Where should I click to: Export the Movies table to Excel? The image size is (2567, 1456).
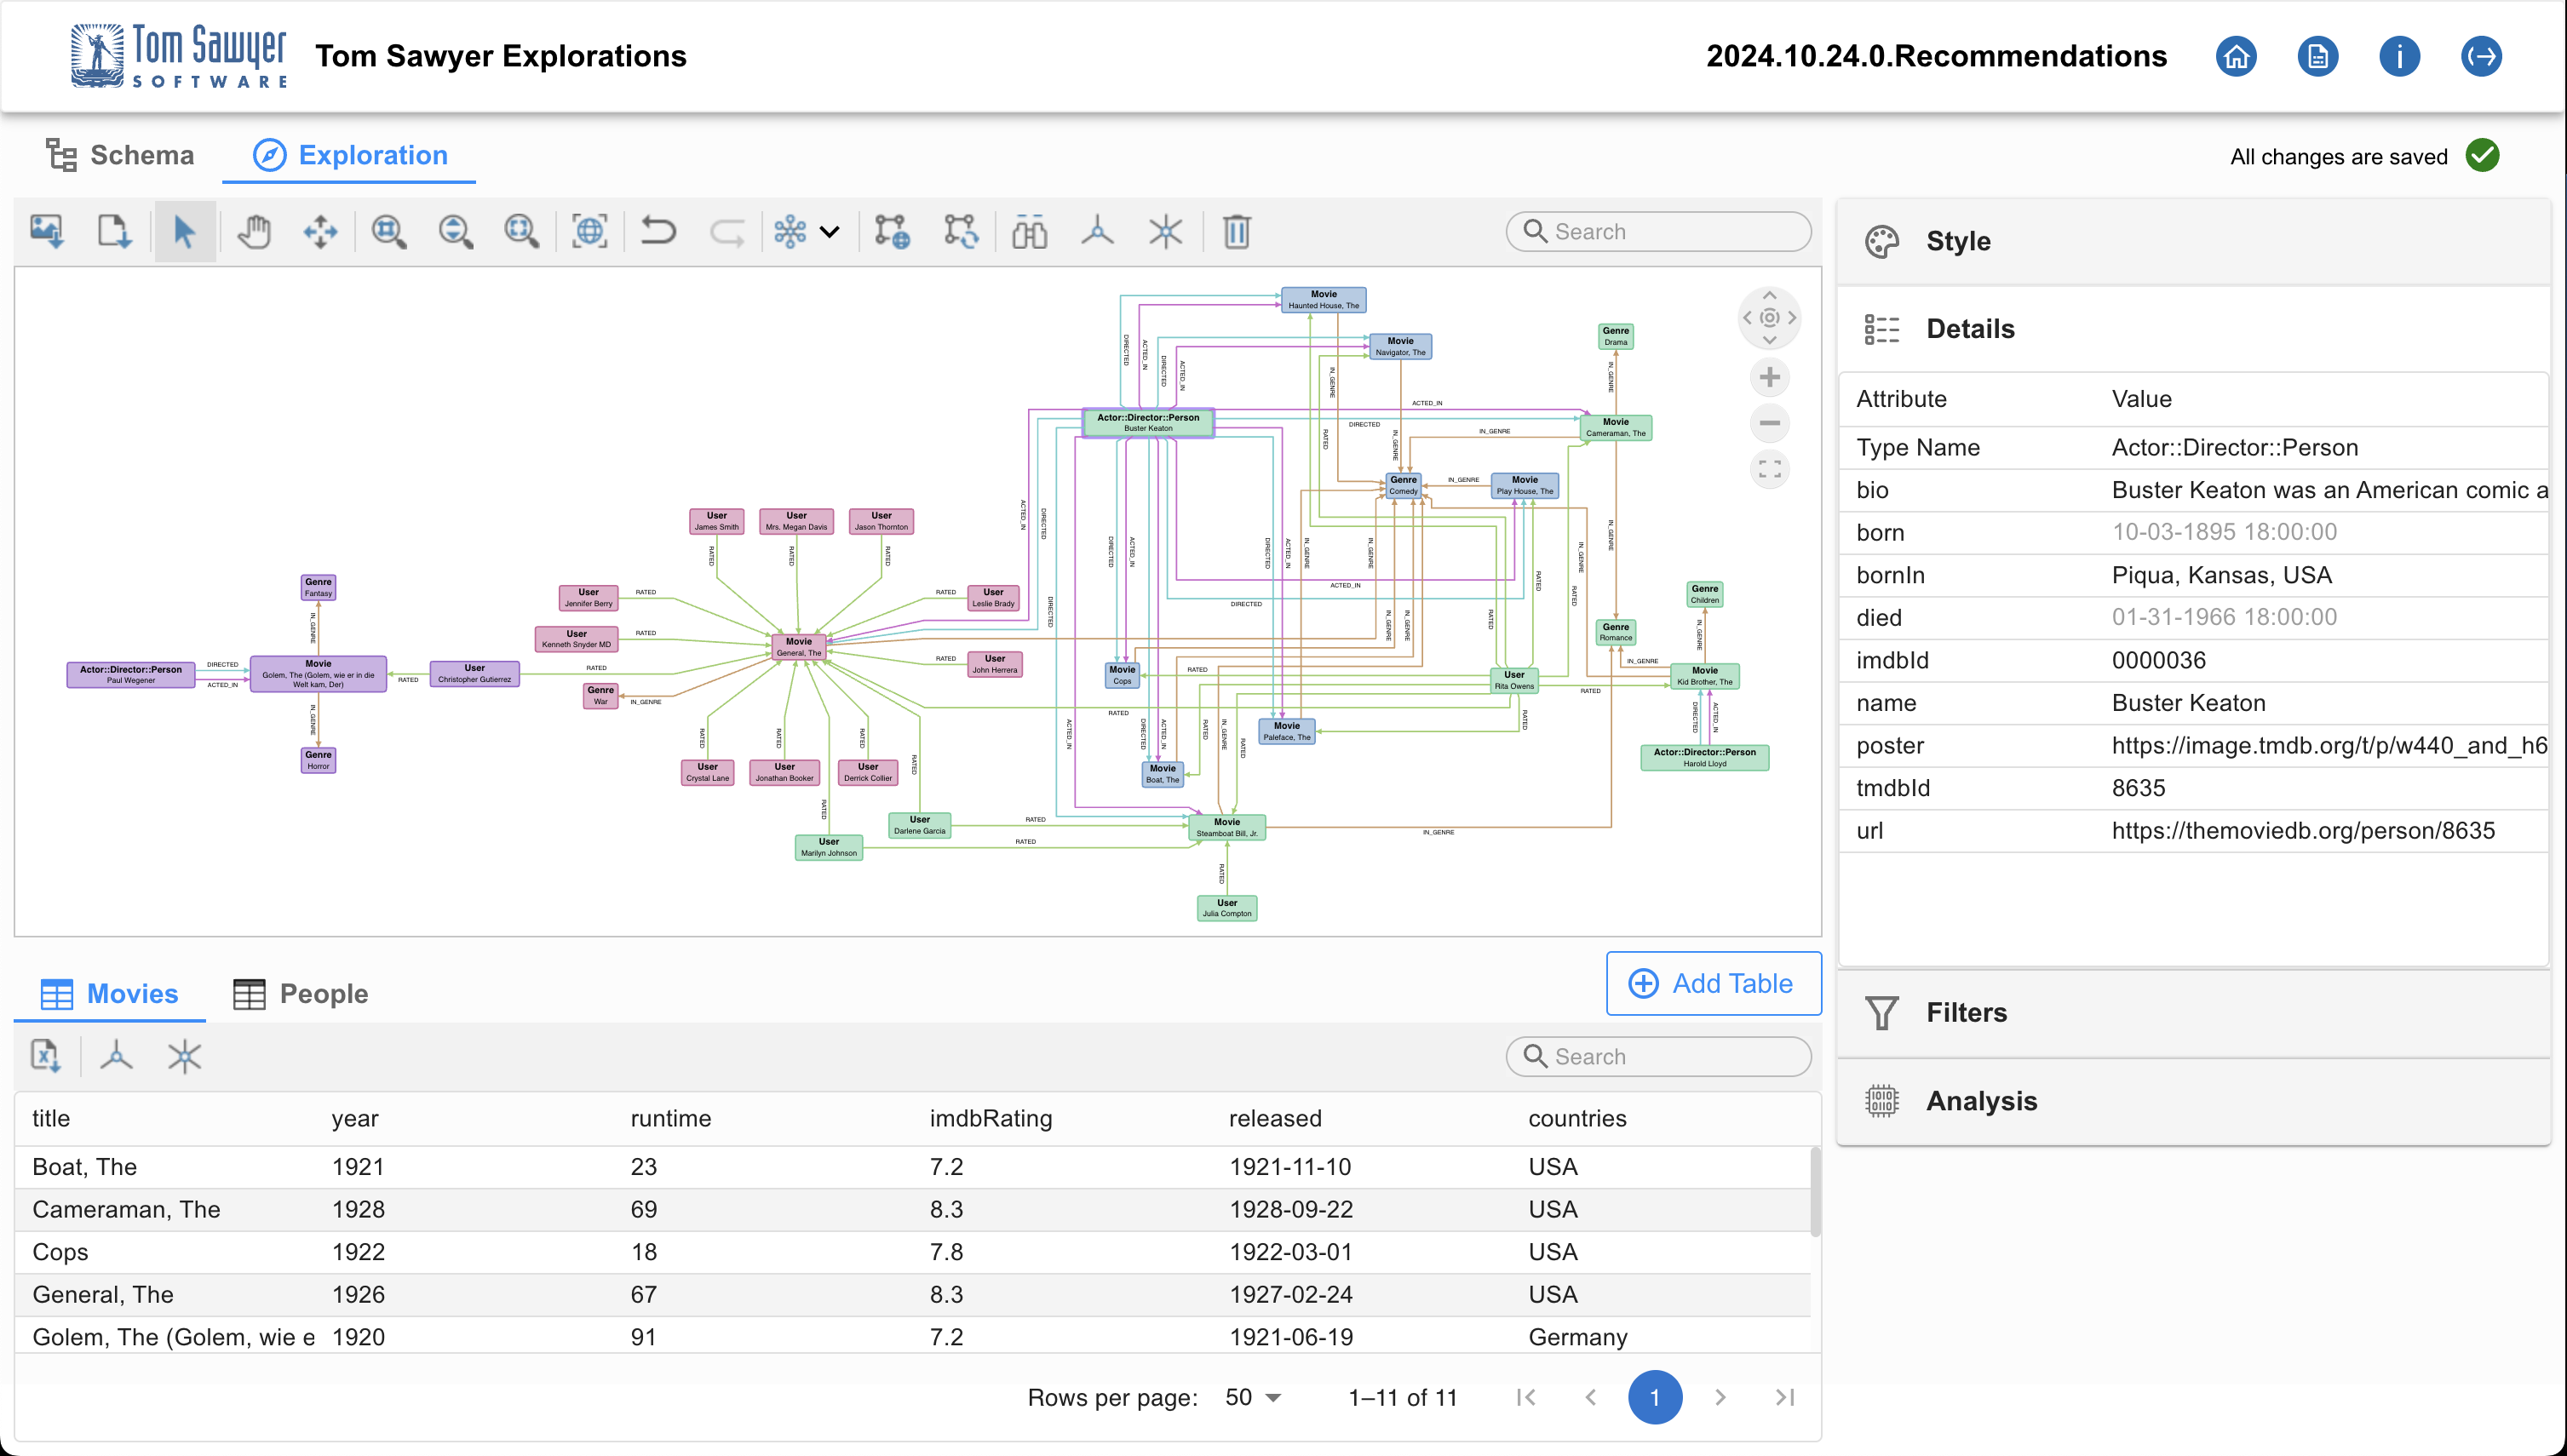point(45,1056)
